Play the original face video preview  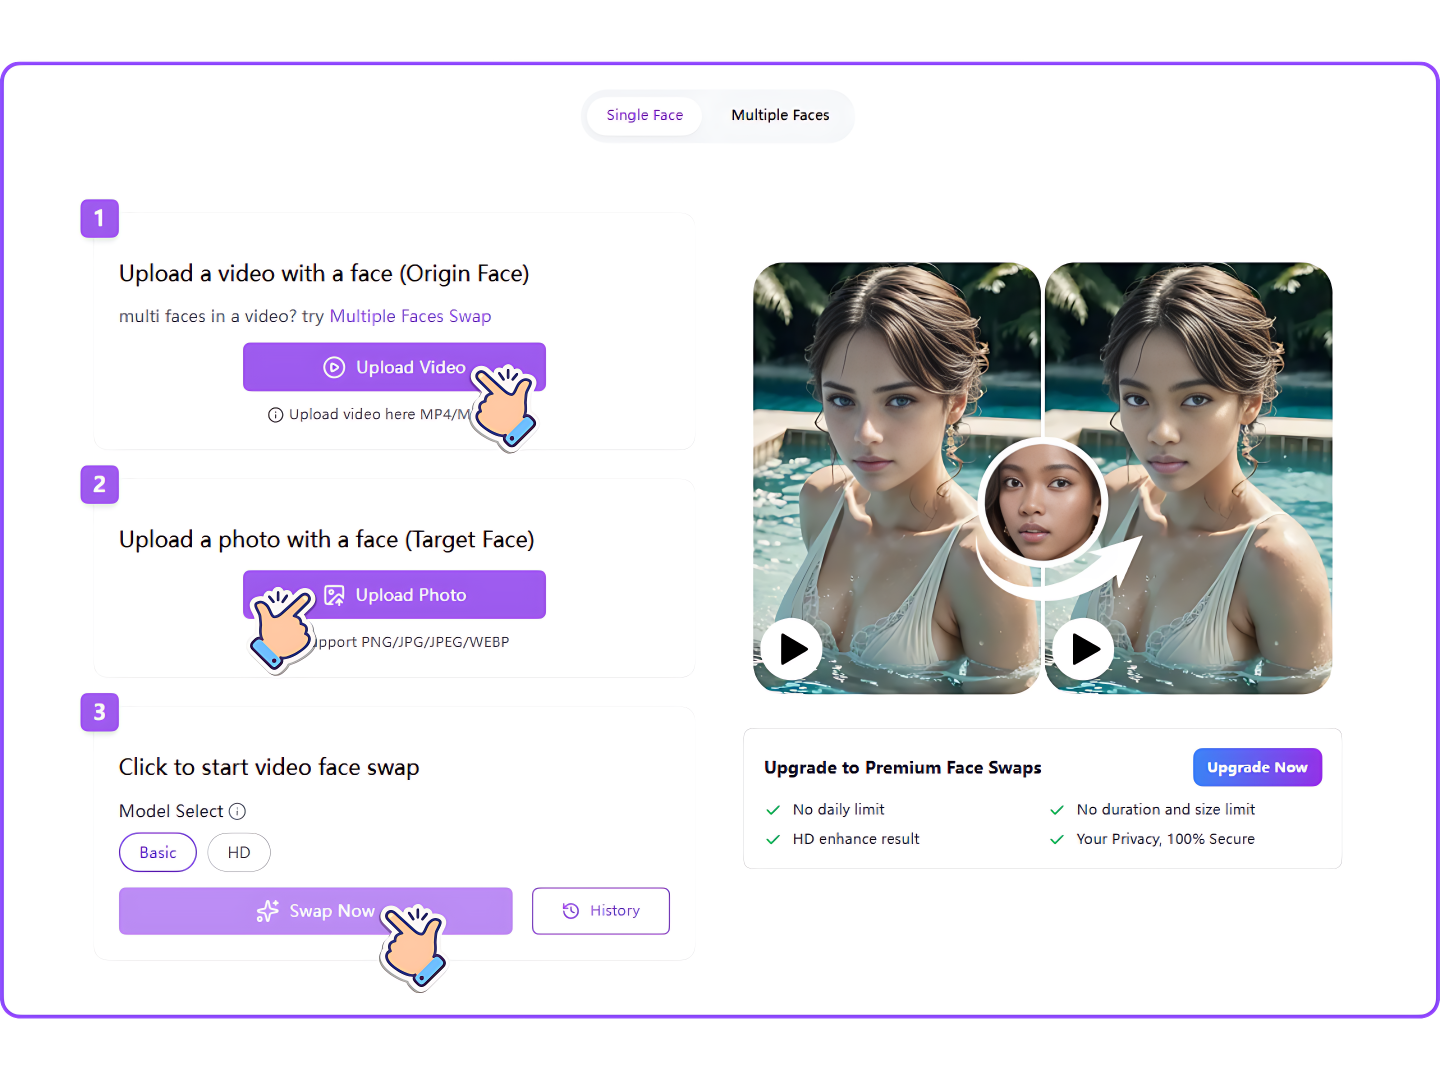[791, 648]
